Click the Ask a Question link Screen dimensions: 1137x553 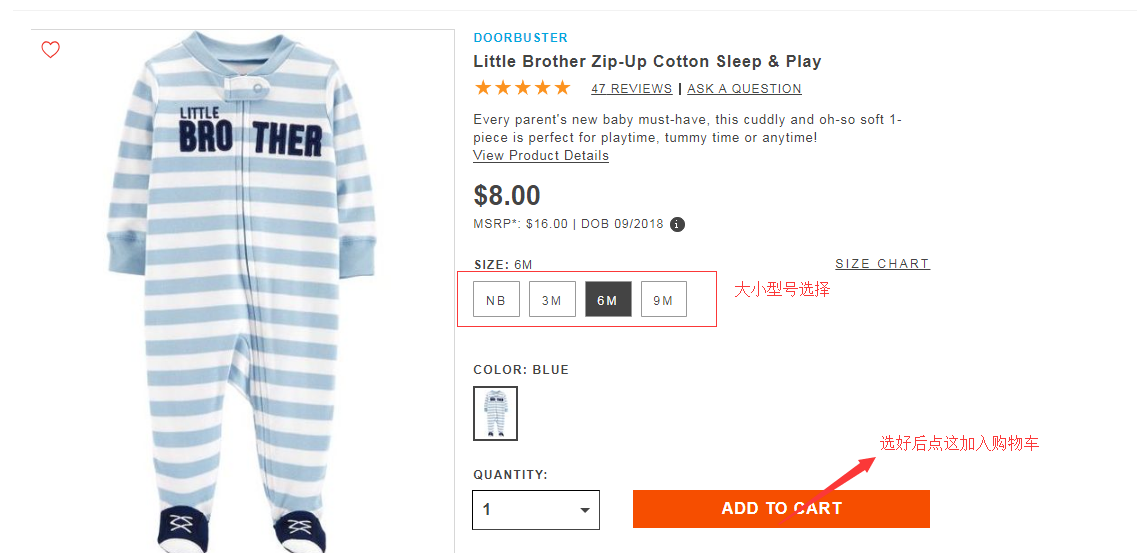[744, 89]
